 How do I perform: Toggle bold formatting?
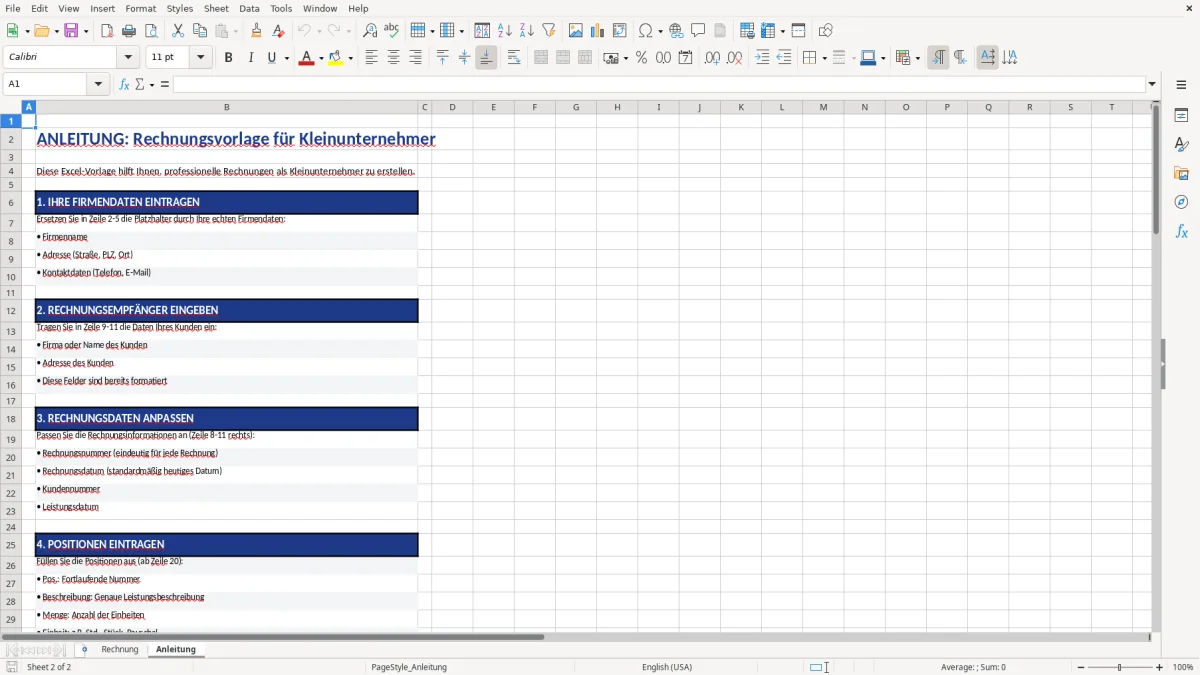(x=228, y=57)
